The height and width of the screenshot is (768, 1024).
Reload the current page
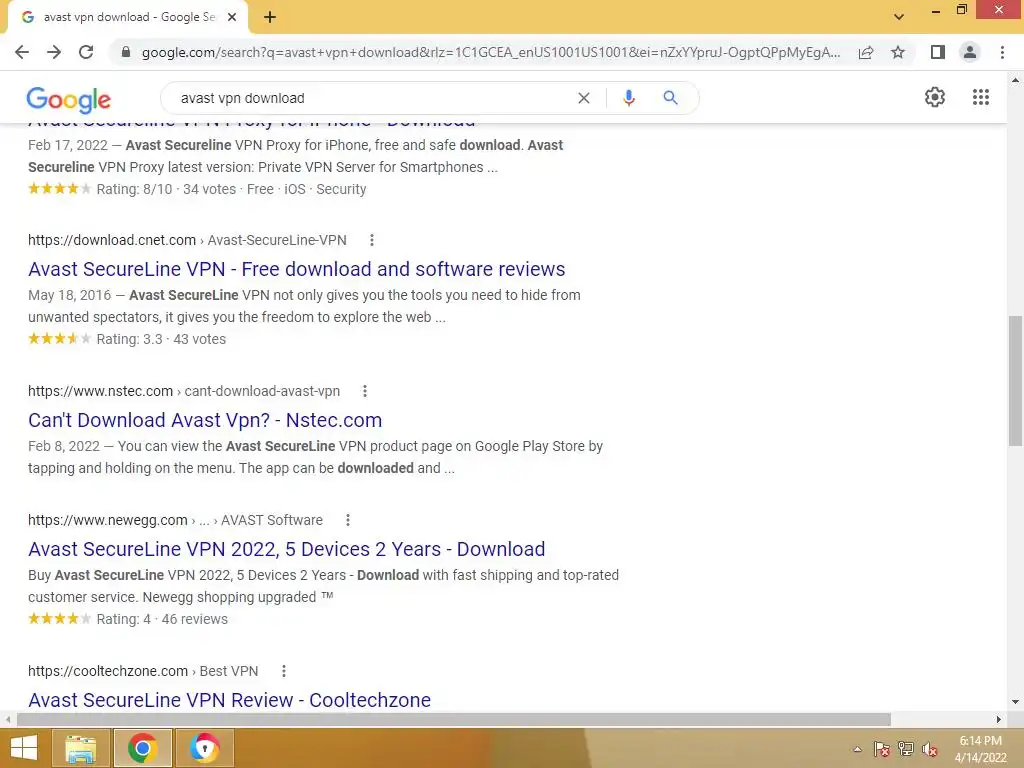pyautogui.click(x=86, y=52)
